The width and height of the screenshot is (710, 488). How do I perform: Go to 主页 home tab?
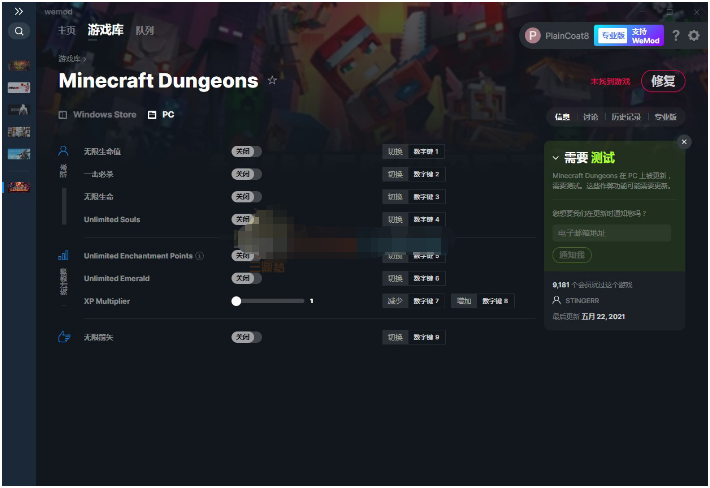(67, 30)
